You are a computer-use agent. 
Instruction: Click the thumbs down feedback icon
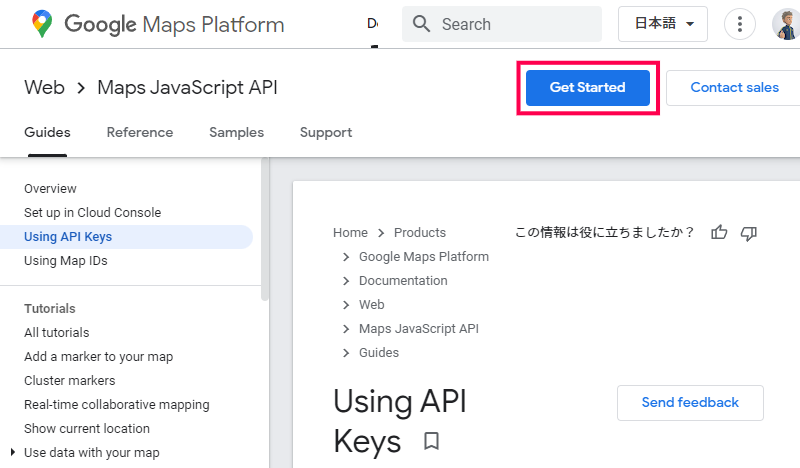[x=749, y=233]
